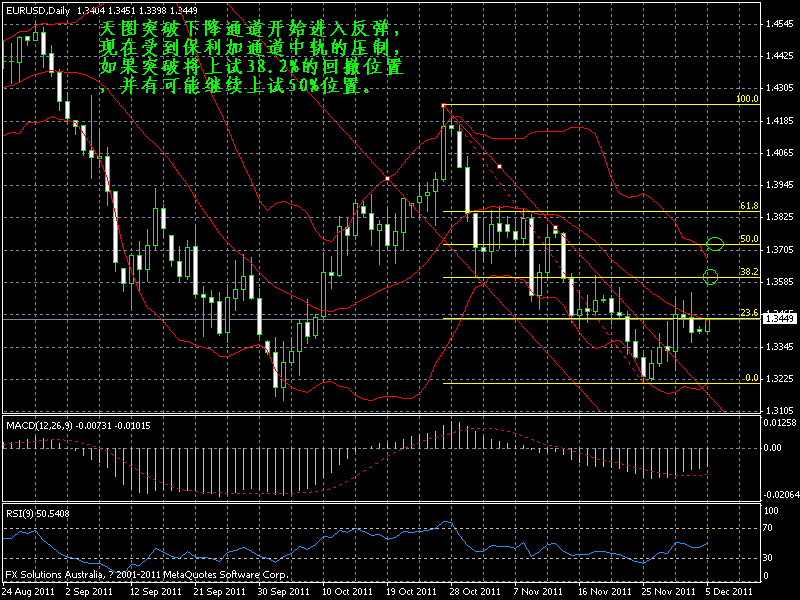Click the 1.4185 price axis label
800x600 pixels.
[780, 121]
